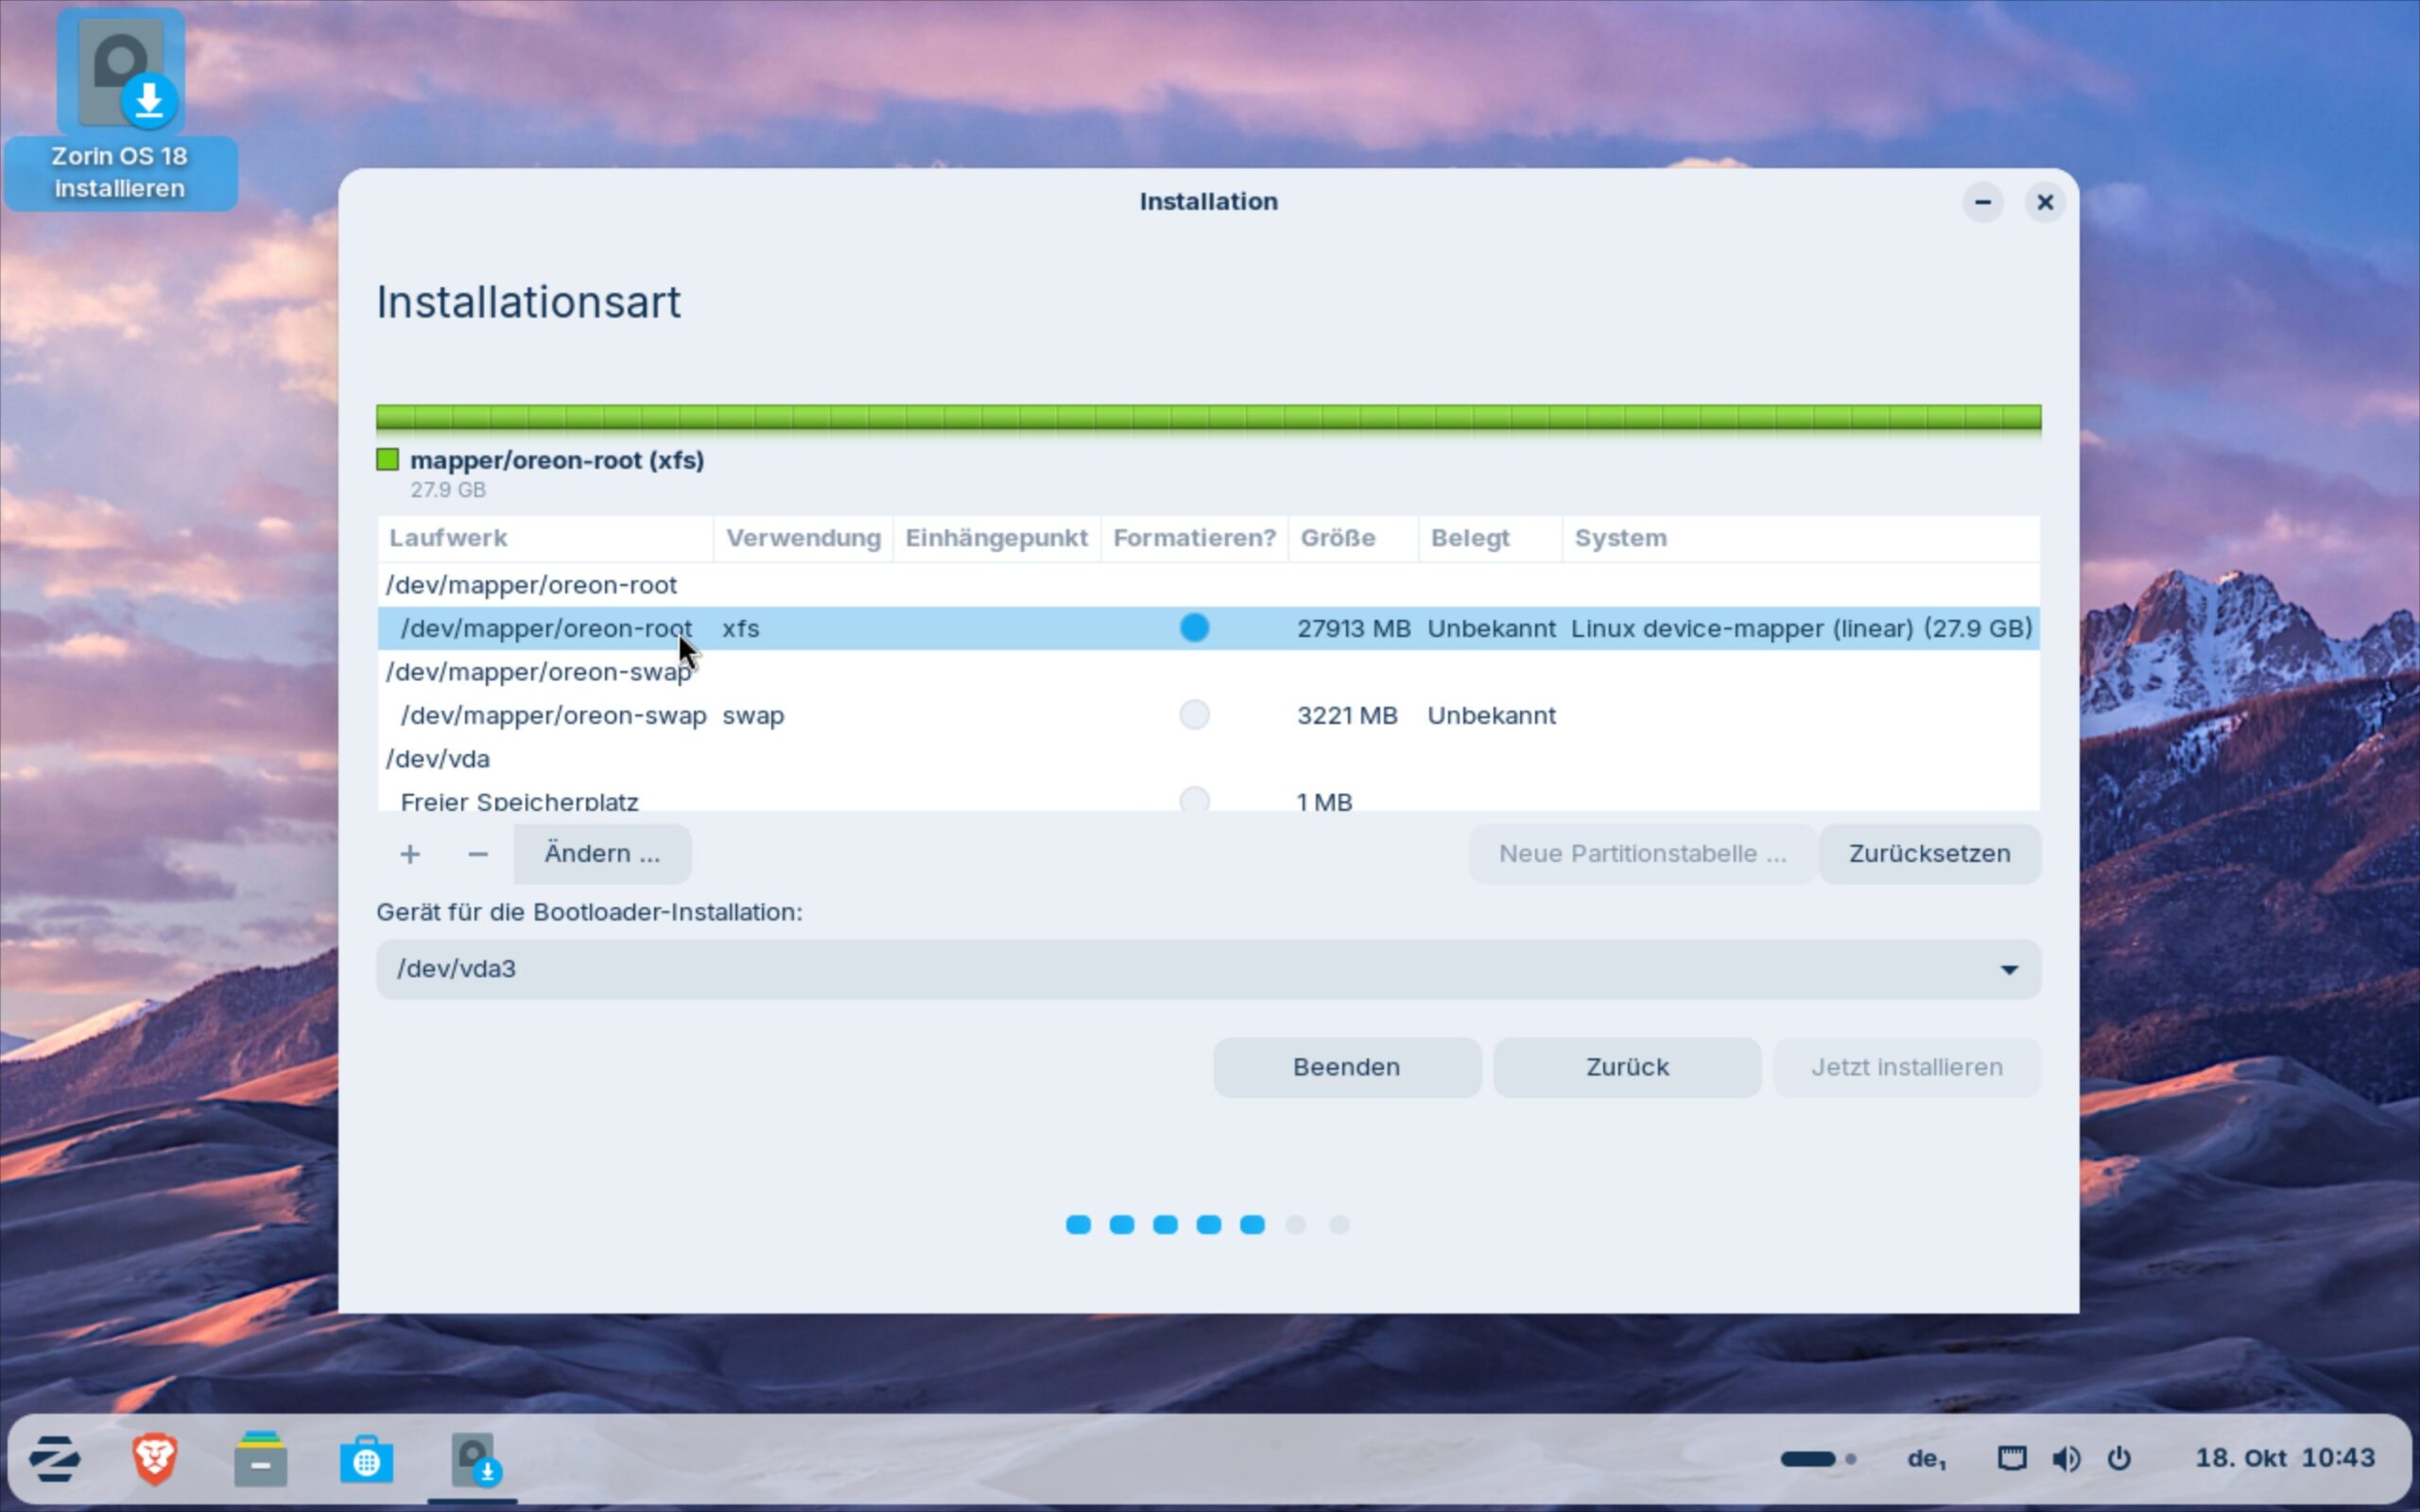
Task: Open the clock showing 18. Okt 10:43
Action: [x=2284, y=1458]
